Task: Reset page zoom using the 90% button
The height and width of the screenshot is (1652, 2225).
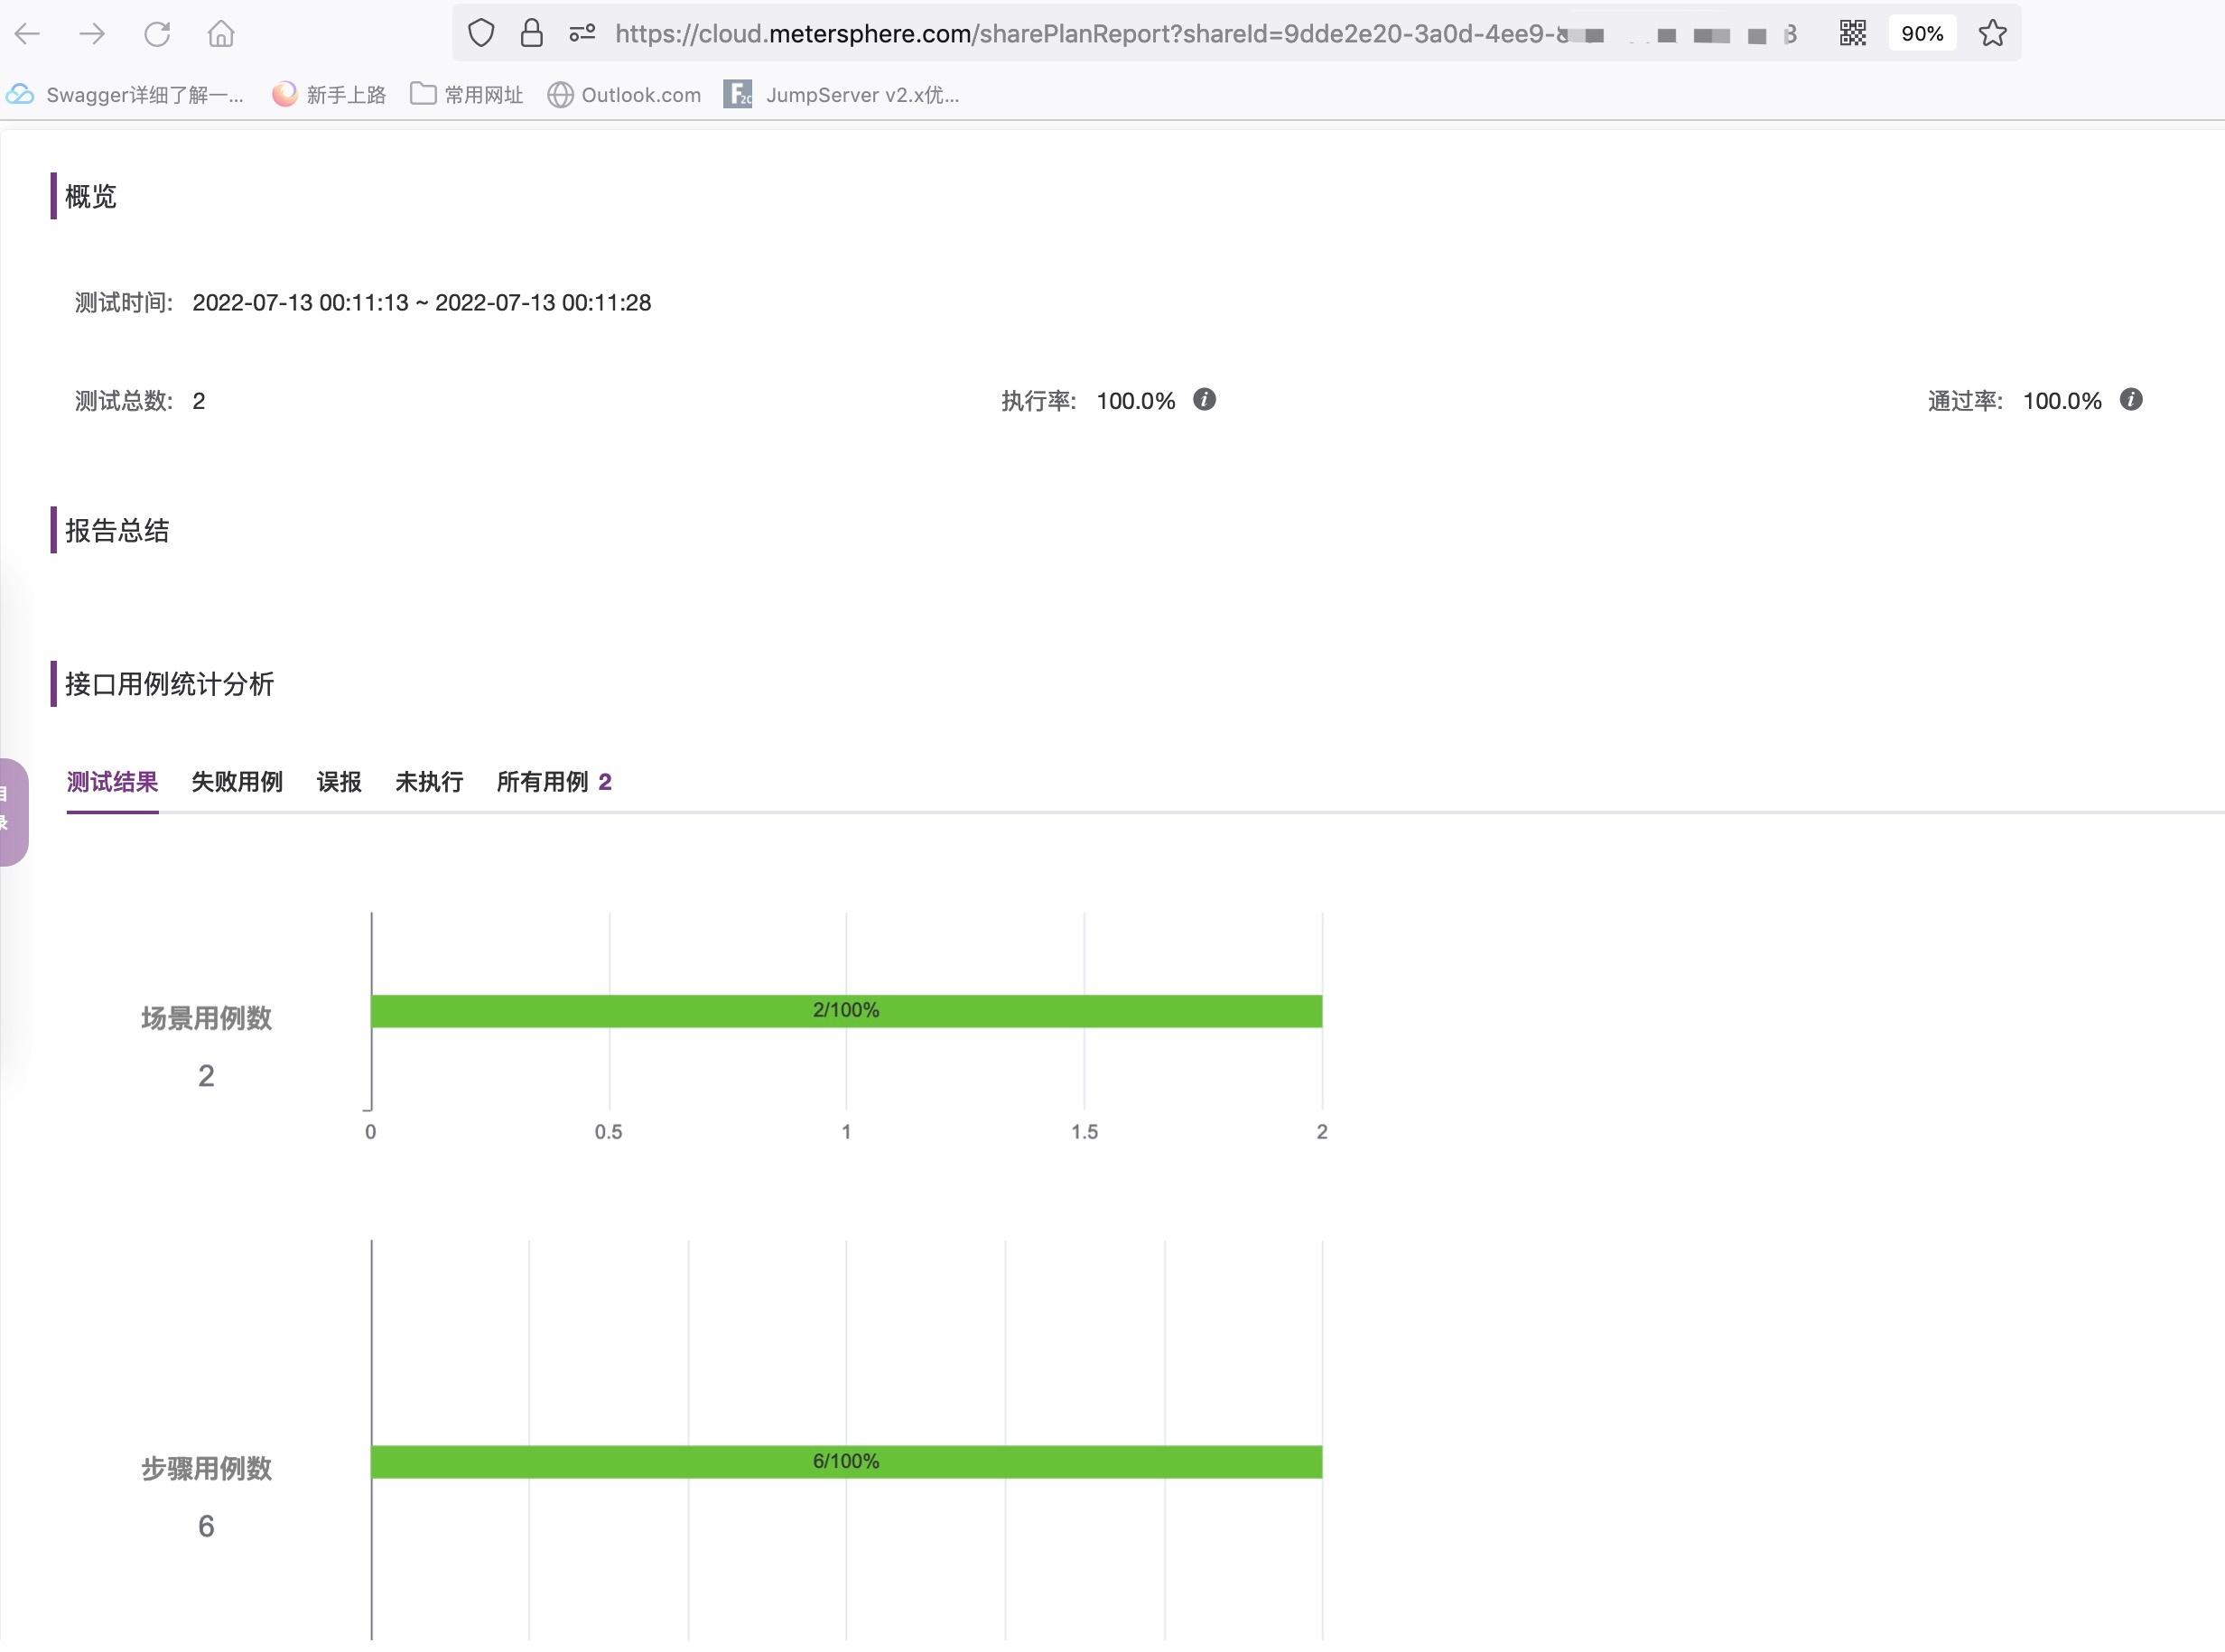Action: pos(1922,33)
